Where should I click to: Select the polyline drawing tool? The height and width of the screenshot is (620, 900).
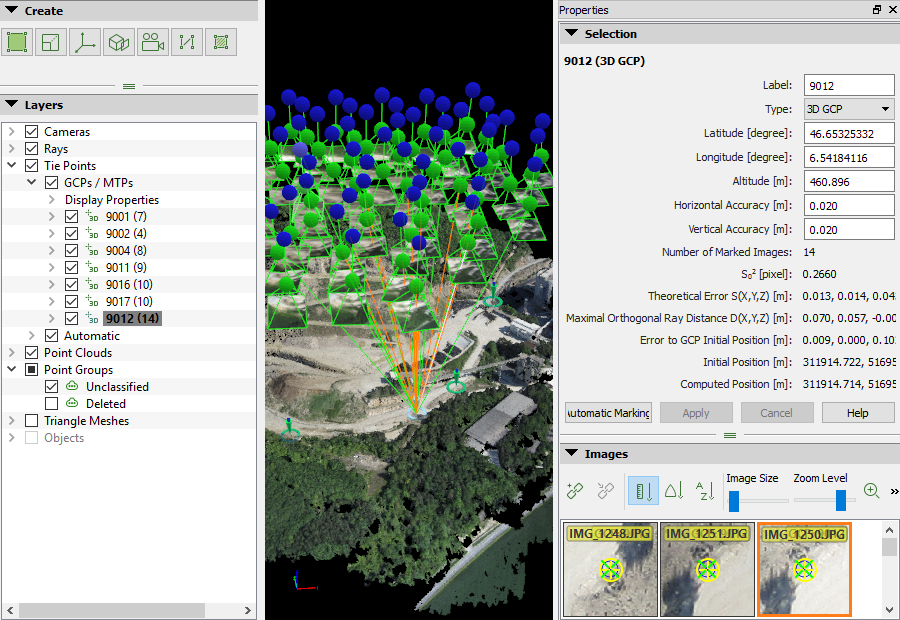[186, 41]
